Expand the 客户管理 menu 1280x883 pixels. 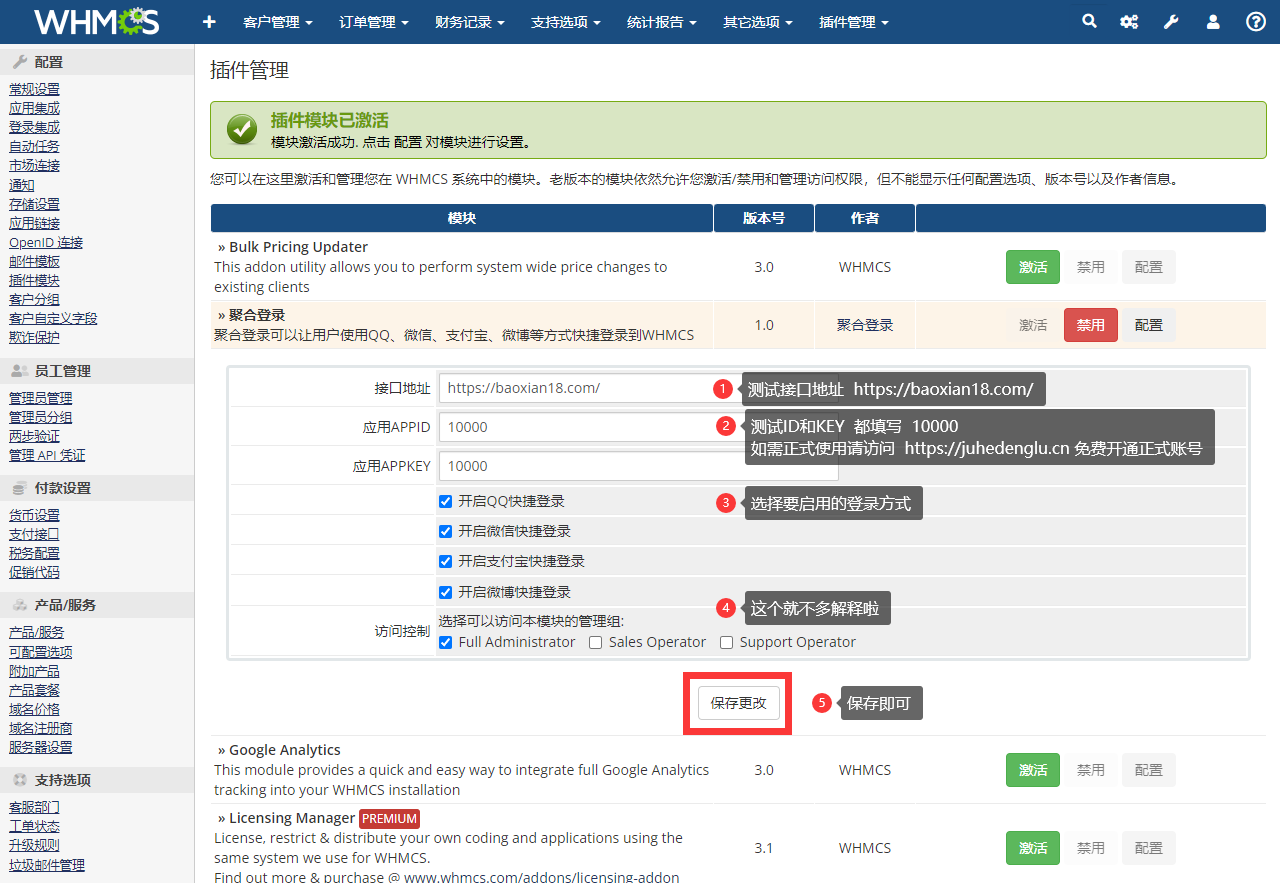[x=278, y=22]
